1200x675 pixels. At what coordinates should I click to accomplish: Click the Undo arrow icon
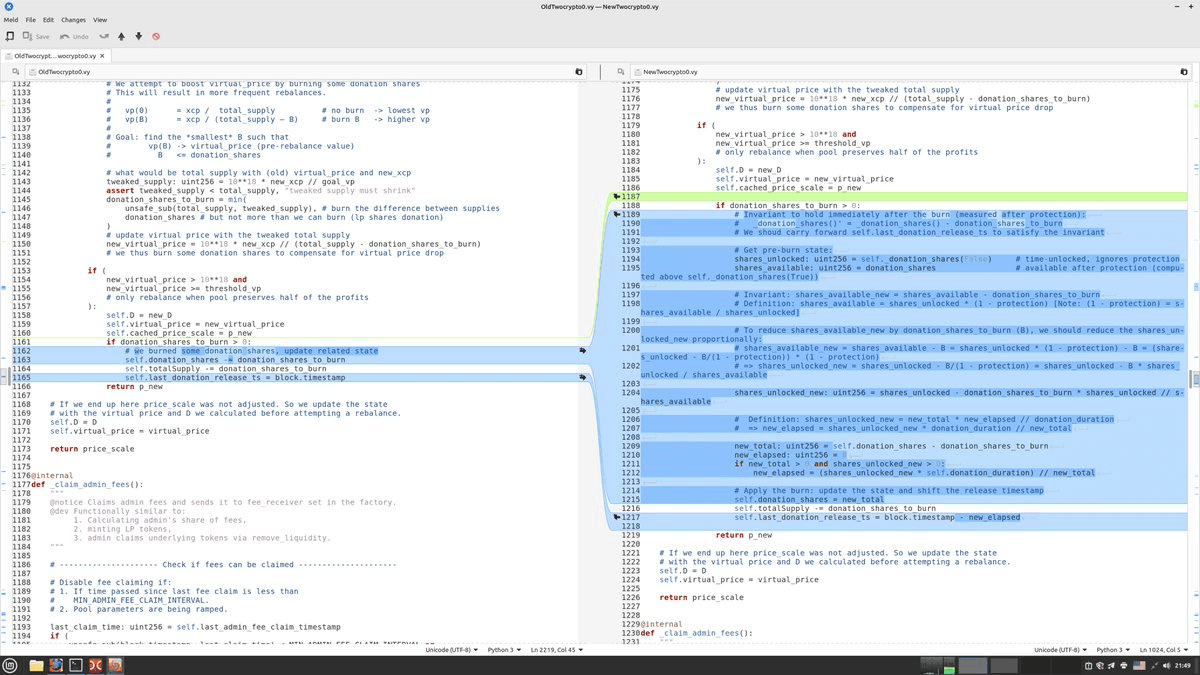pyautogui.click(x=64, y=36)
